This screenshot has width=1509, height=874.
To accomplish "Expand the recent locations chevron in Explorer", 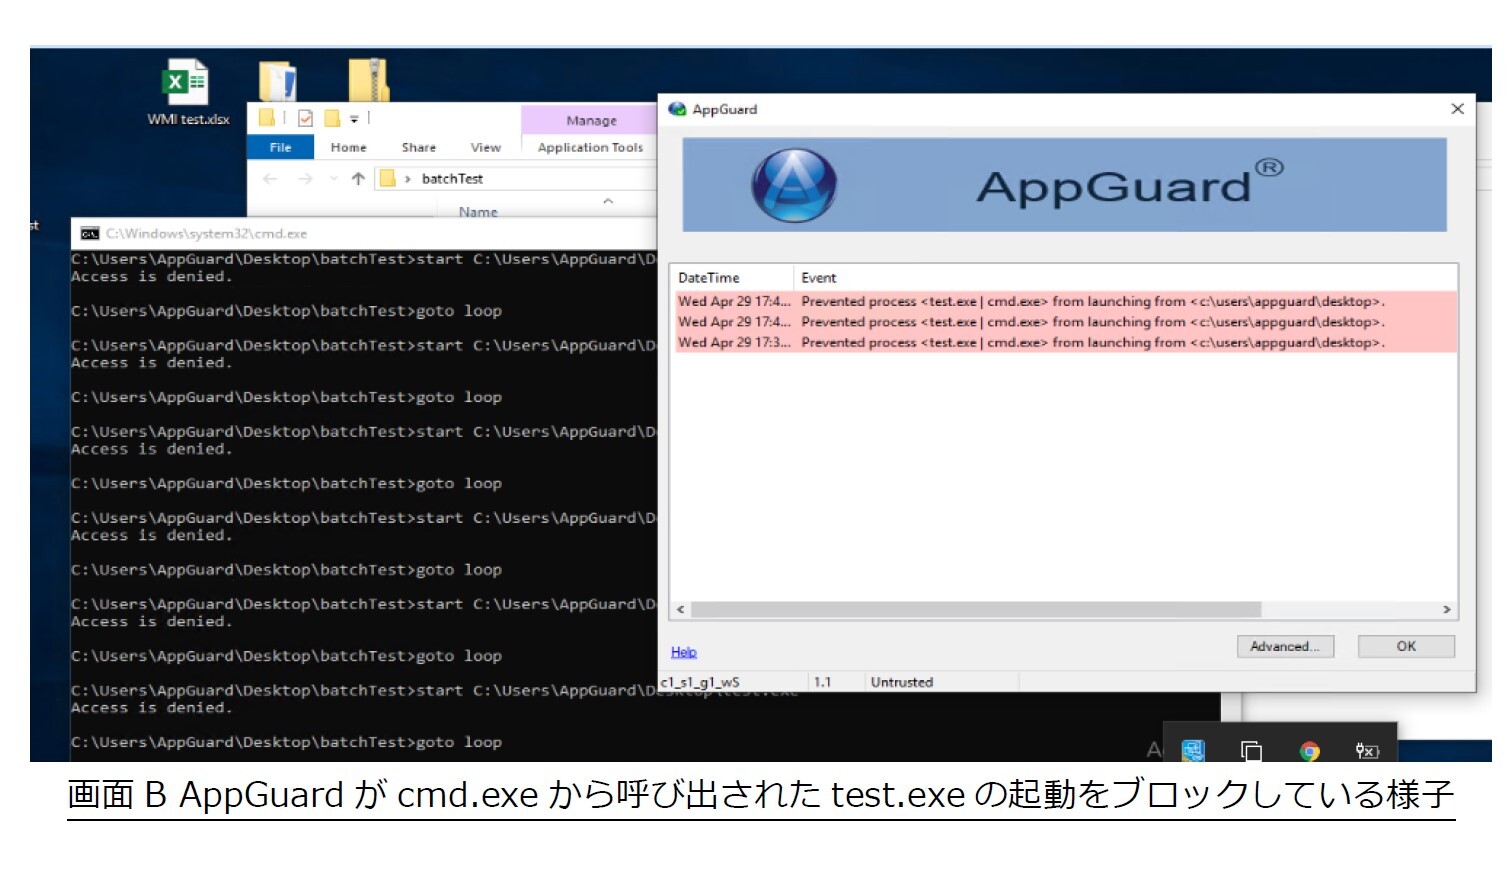I will pyautogui.click(x=333, y=179).
